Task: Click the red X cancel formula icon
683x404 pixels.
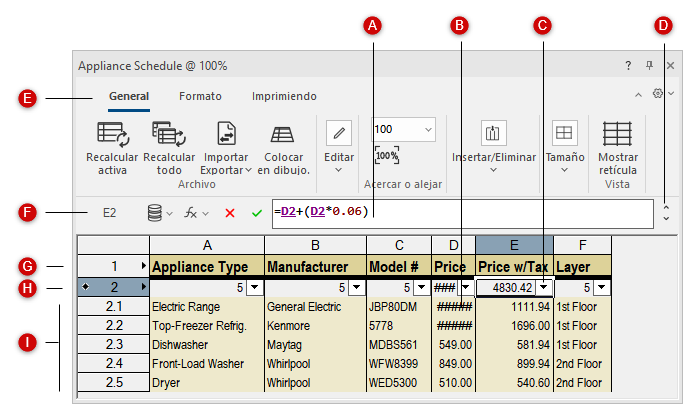Action: 230,213
